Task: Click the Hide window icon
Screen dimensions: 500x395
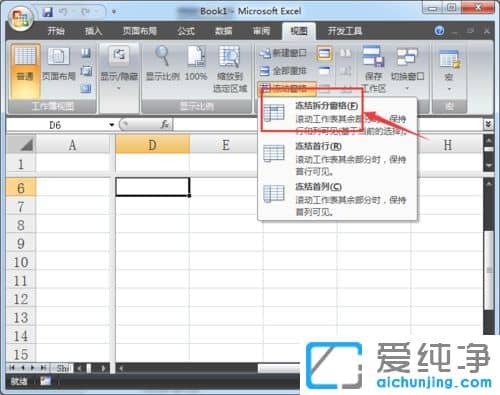Action: click(x=324, y=71)
